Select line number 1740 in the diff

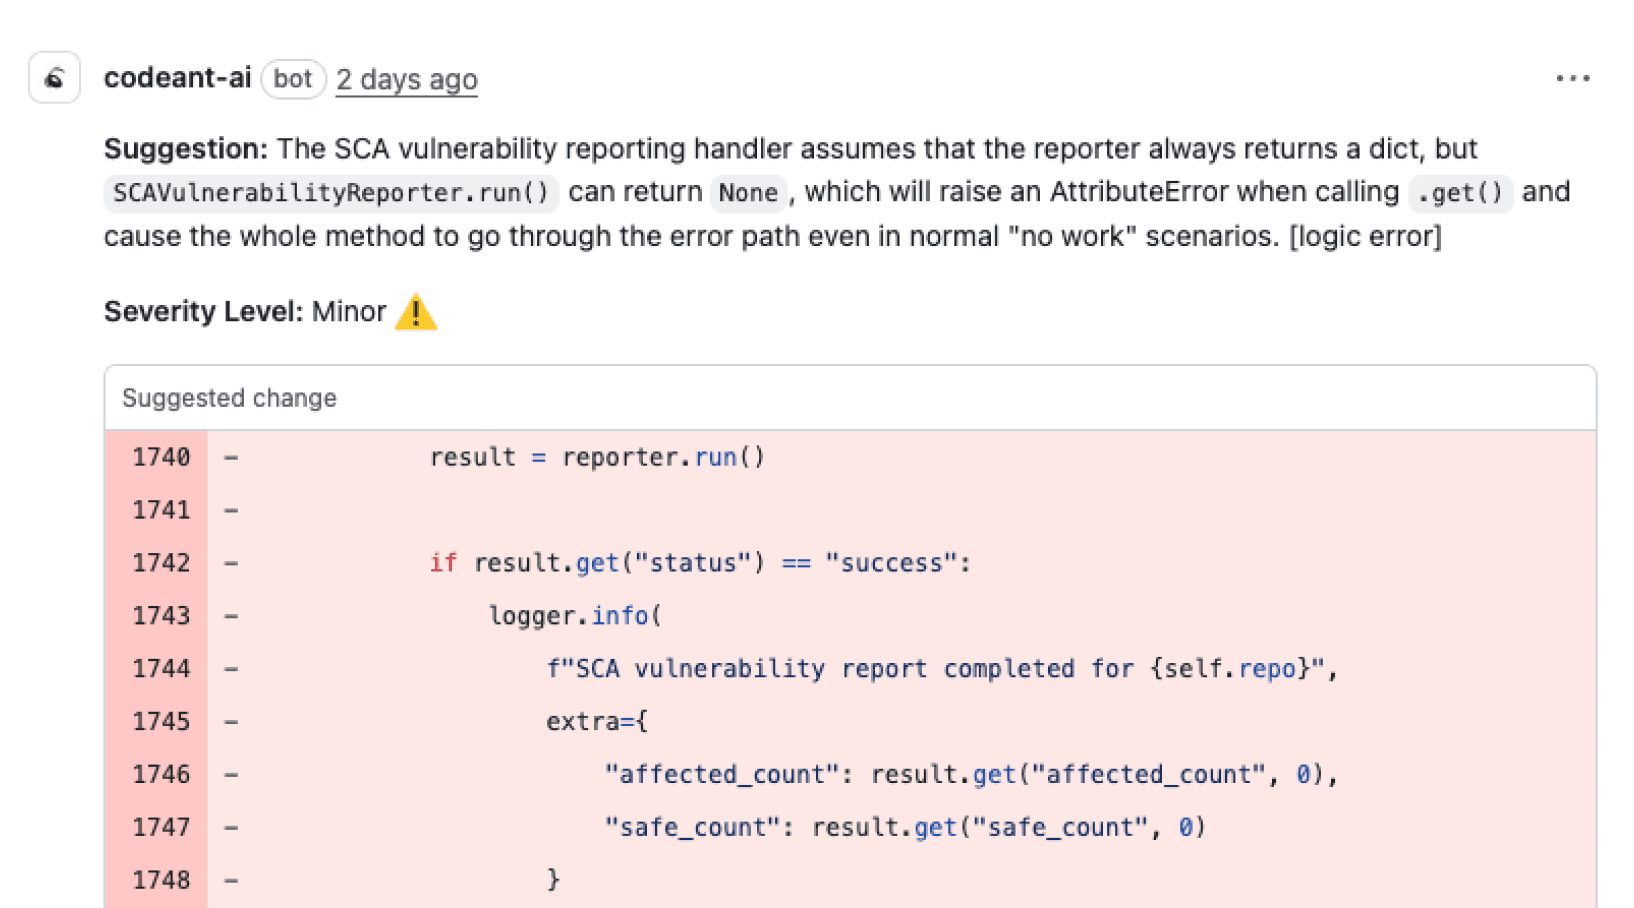[161, 457]
